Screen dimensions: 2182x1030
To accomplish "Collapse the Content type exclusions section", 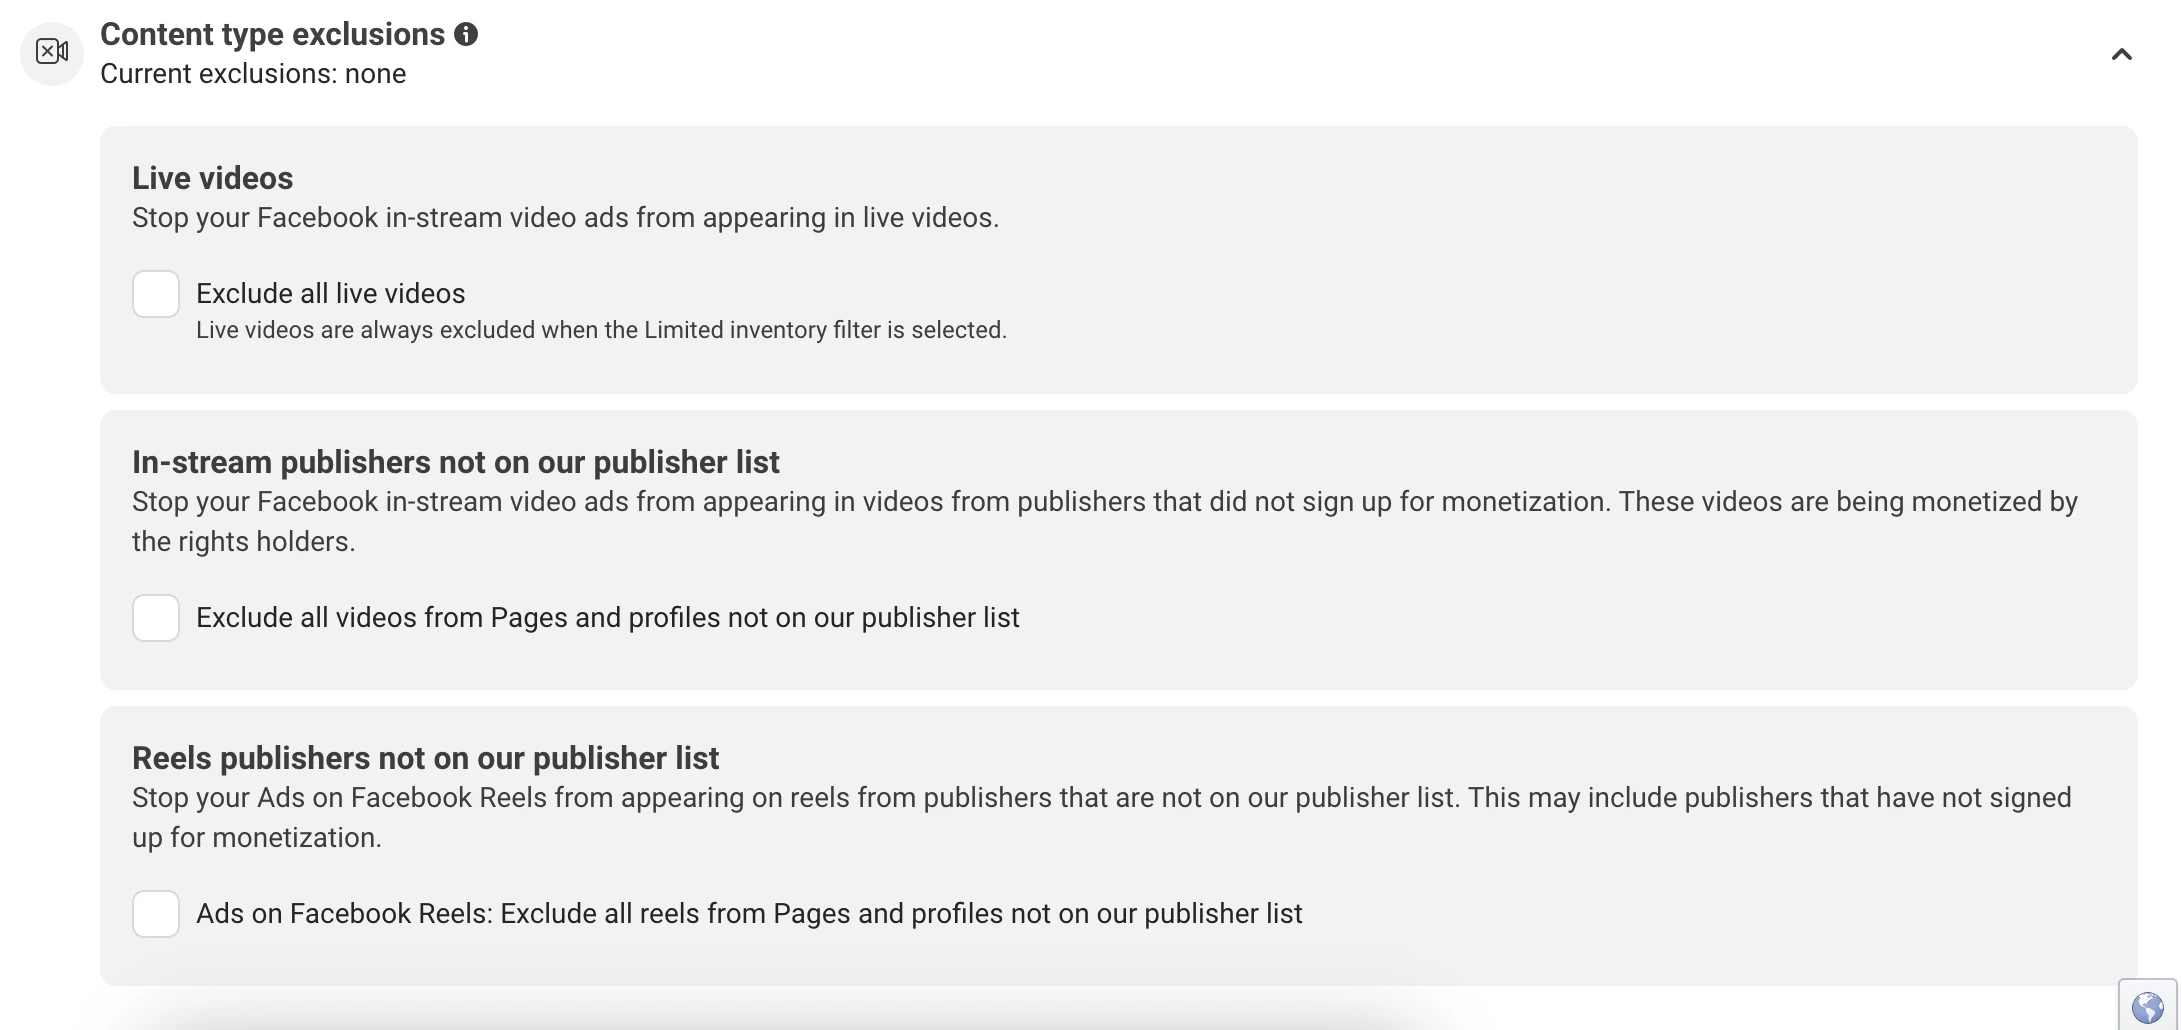I will point(2121,53).
